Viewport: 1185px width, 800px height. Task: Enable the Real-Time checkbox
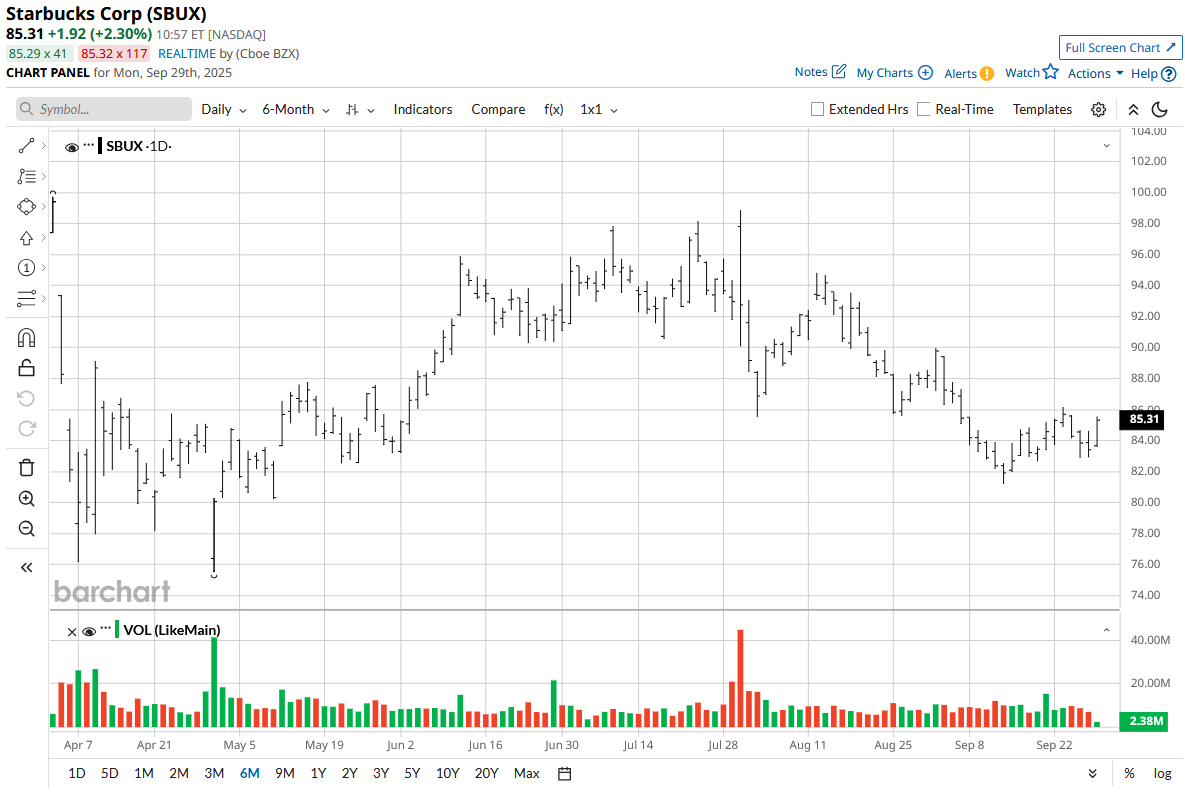point(924,110)
